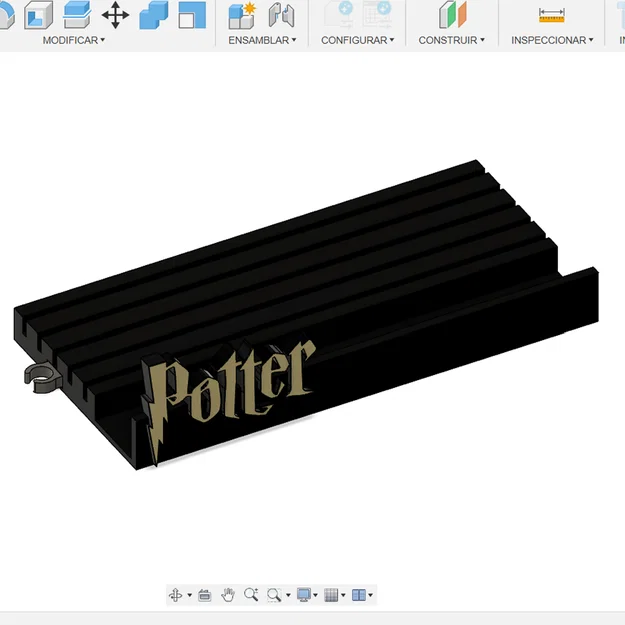Expand the Display Settings dropdown arrow
Image resolution: width=625 pixels, height=625 pixels.
point(315,596)
